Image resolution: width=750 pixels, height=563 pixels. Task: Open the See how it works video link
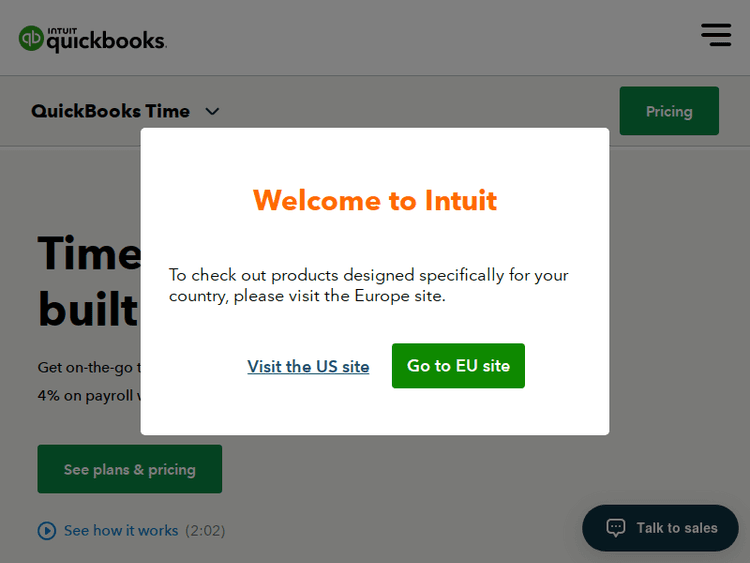point(121,531)
